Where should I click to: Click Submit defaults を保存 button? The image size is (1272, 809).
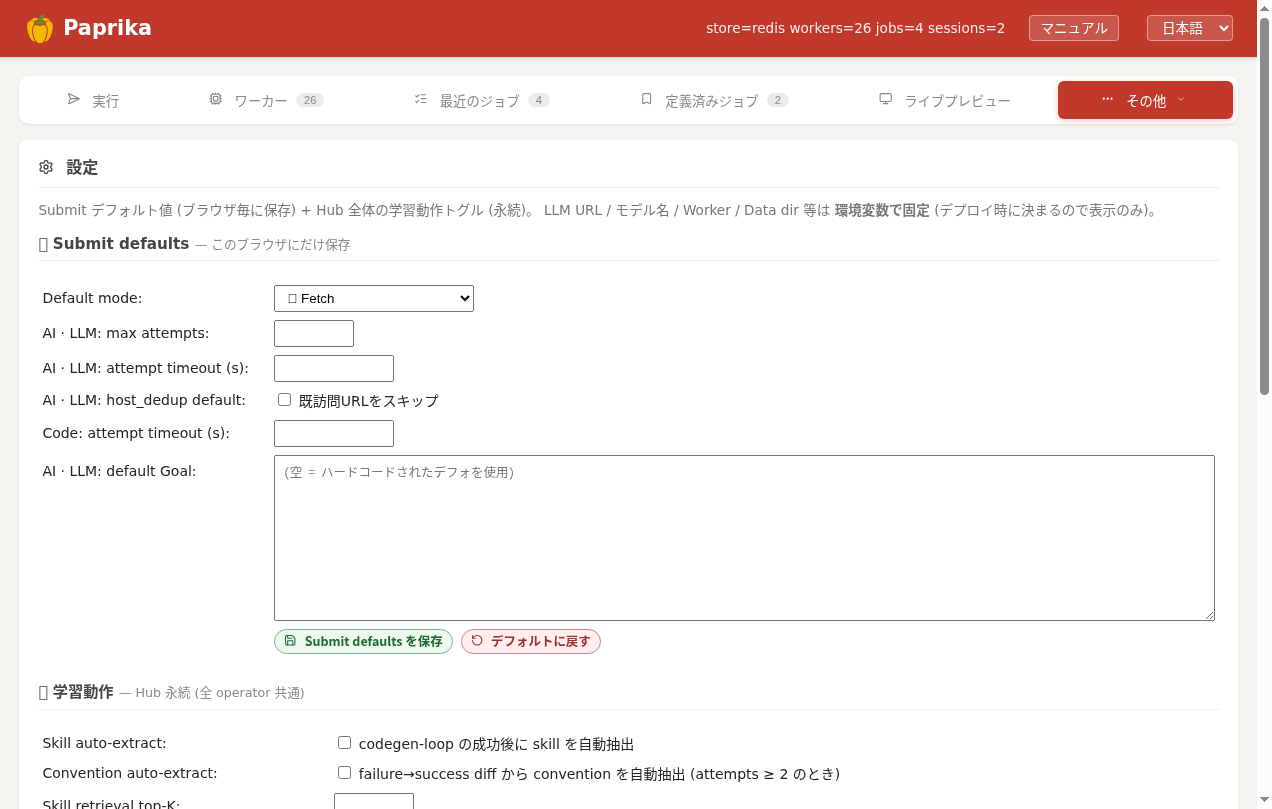tap(363, 641)
